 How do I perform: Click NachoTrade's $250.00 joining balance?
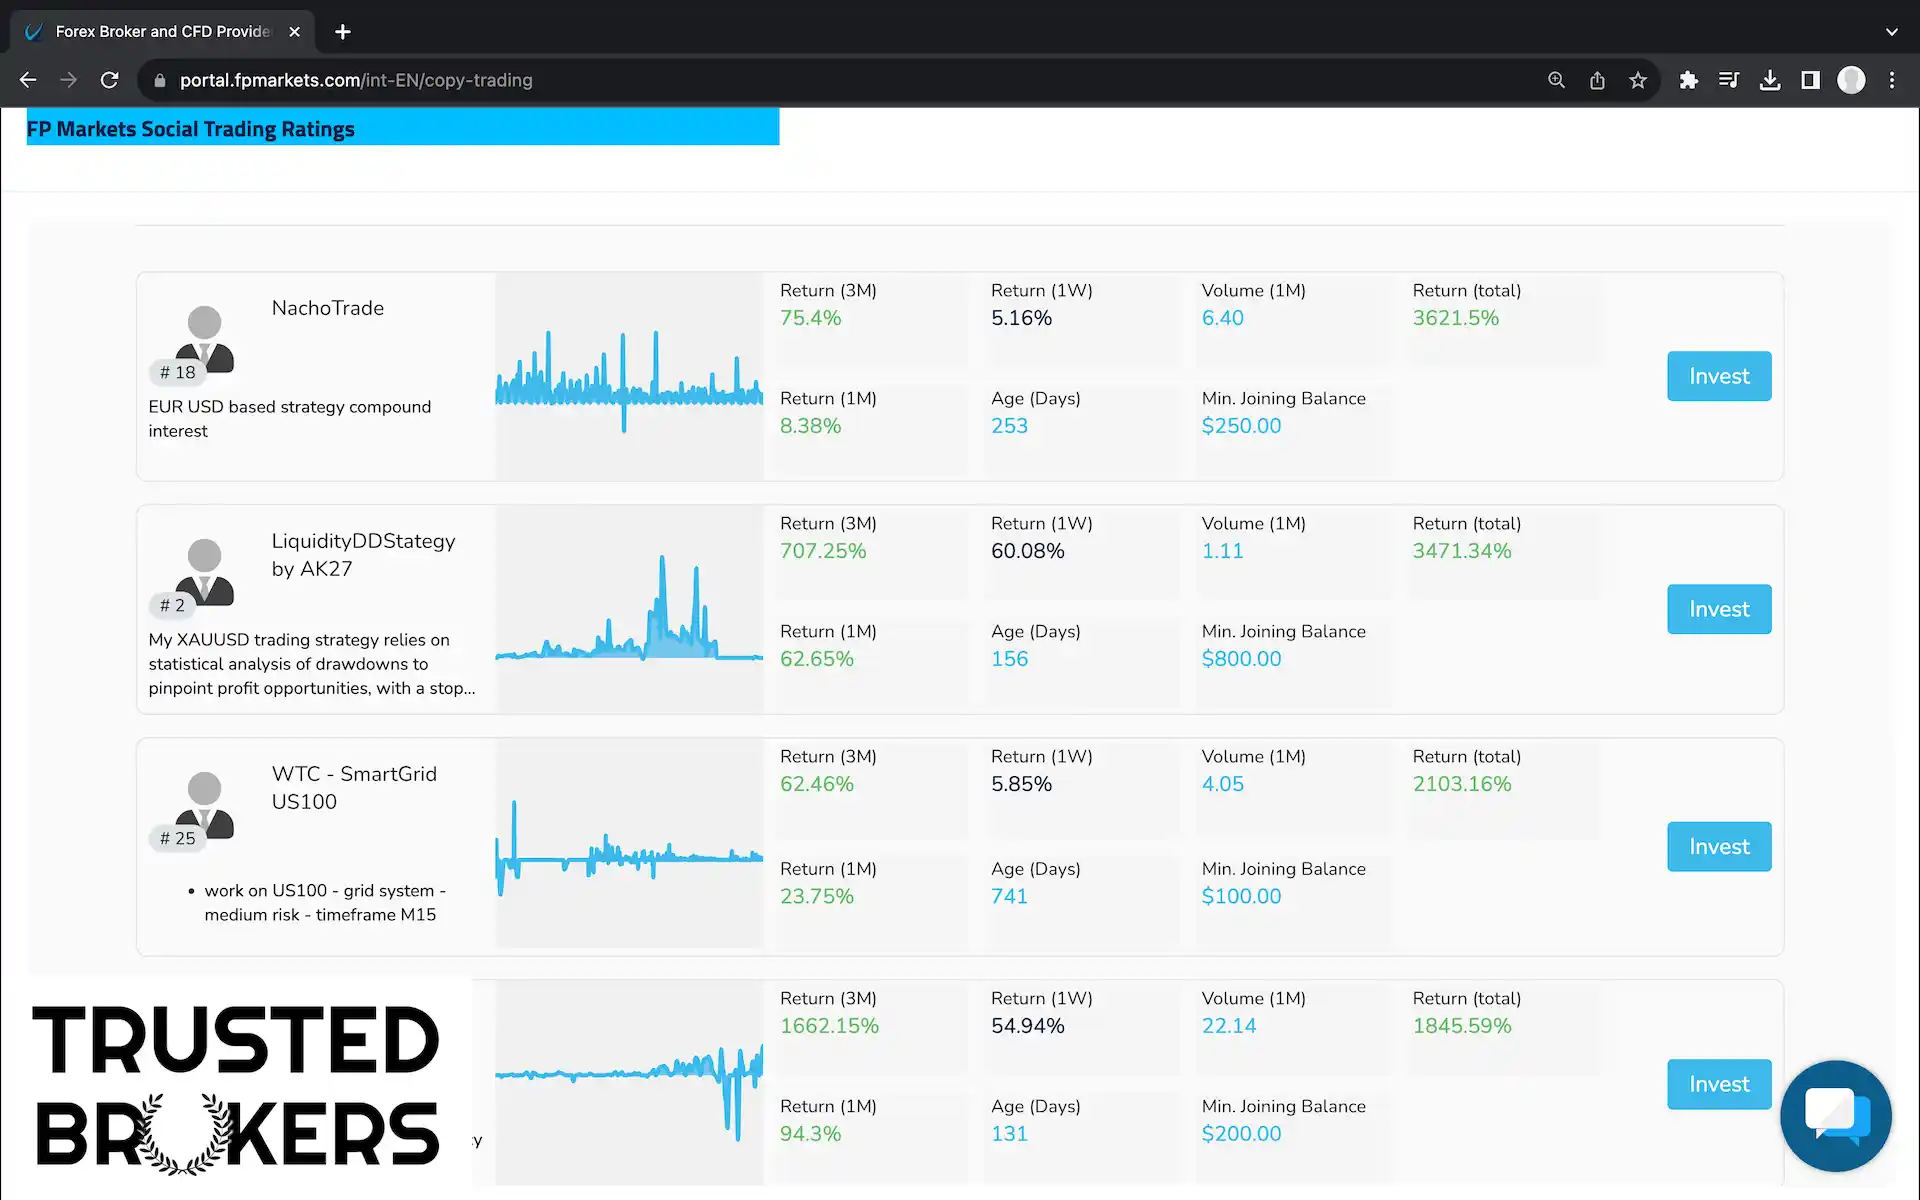click(x=1241, y=426)
